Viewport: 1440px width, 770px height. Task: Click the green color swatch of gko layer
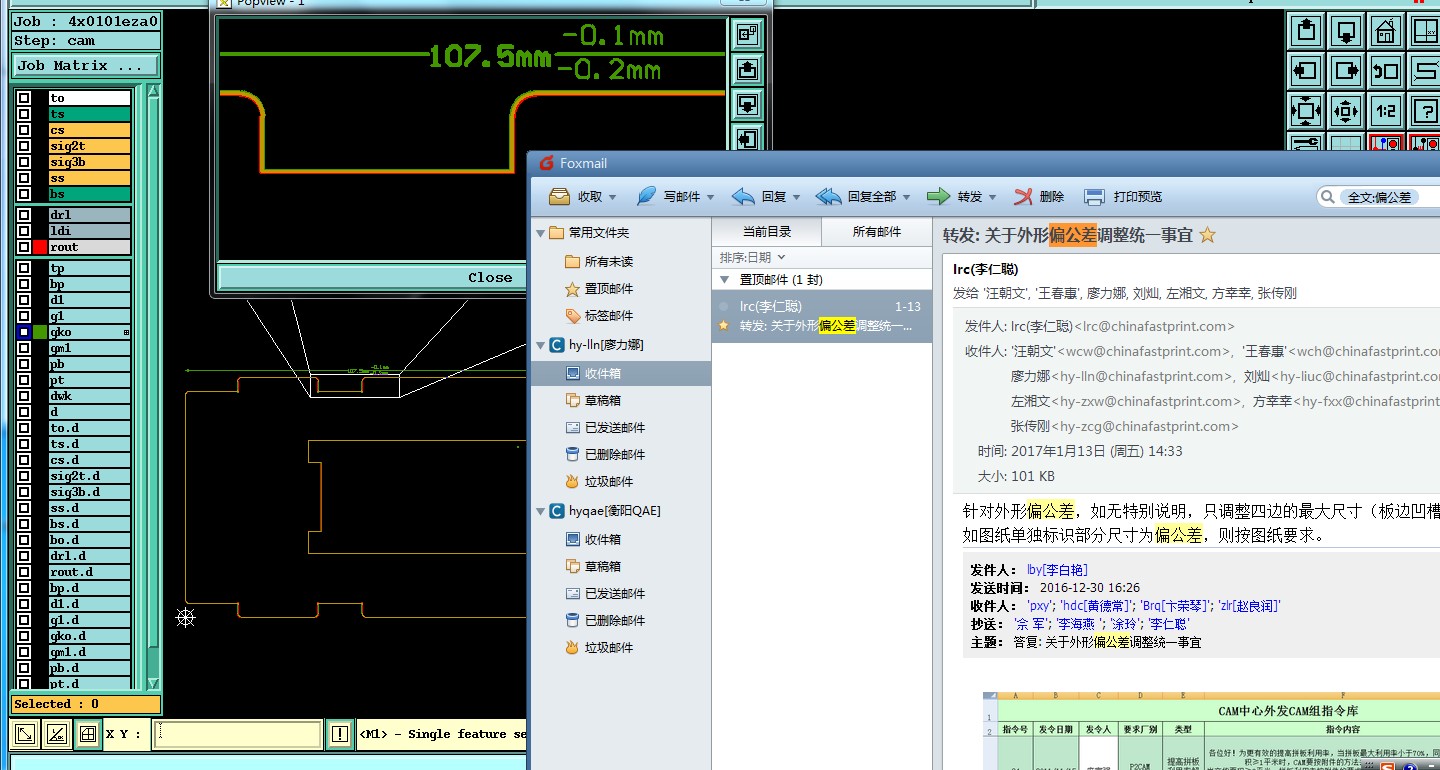(x=40, y=332)
